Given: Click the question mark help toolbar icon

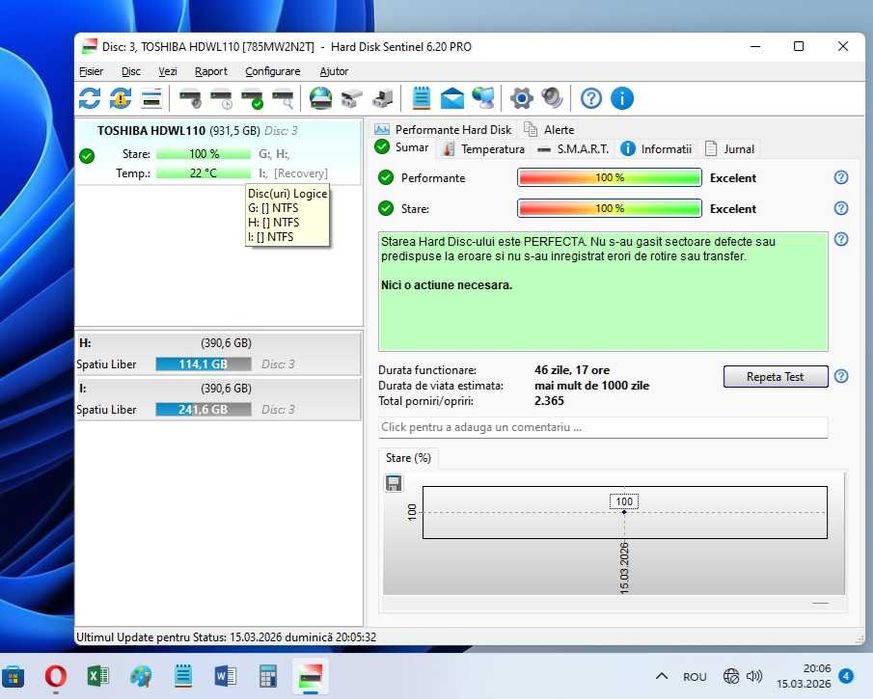Looking at the screenshot, I should point(591,99).
